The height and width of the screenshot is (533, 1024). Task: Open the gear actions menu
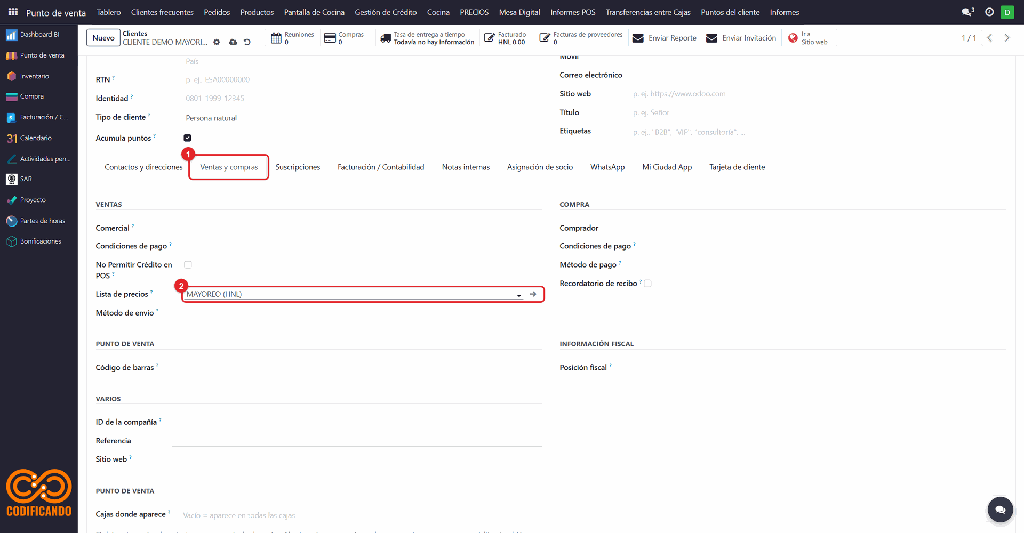click(217, 42)
